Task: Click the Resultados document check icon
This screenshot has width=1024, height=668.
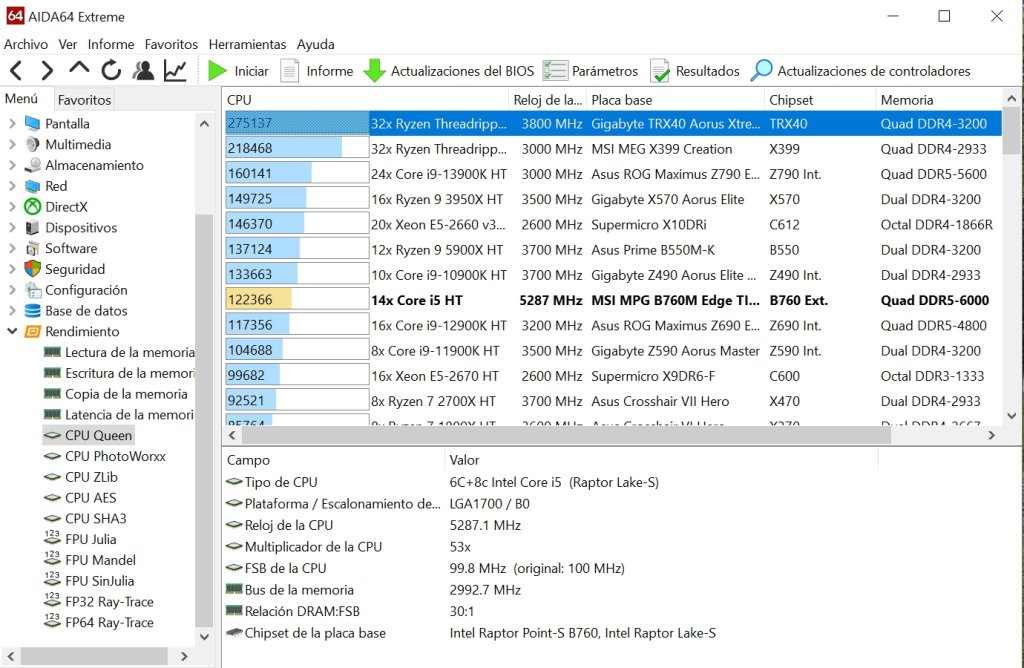Action: click(x=660, y=71)
